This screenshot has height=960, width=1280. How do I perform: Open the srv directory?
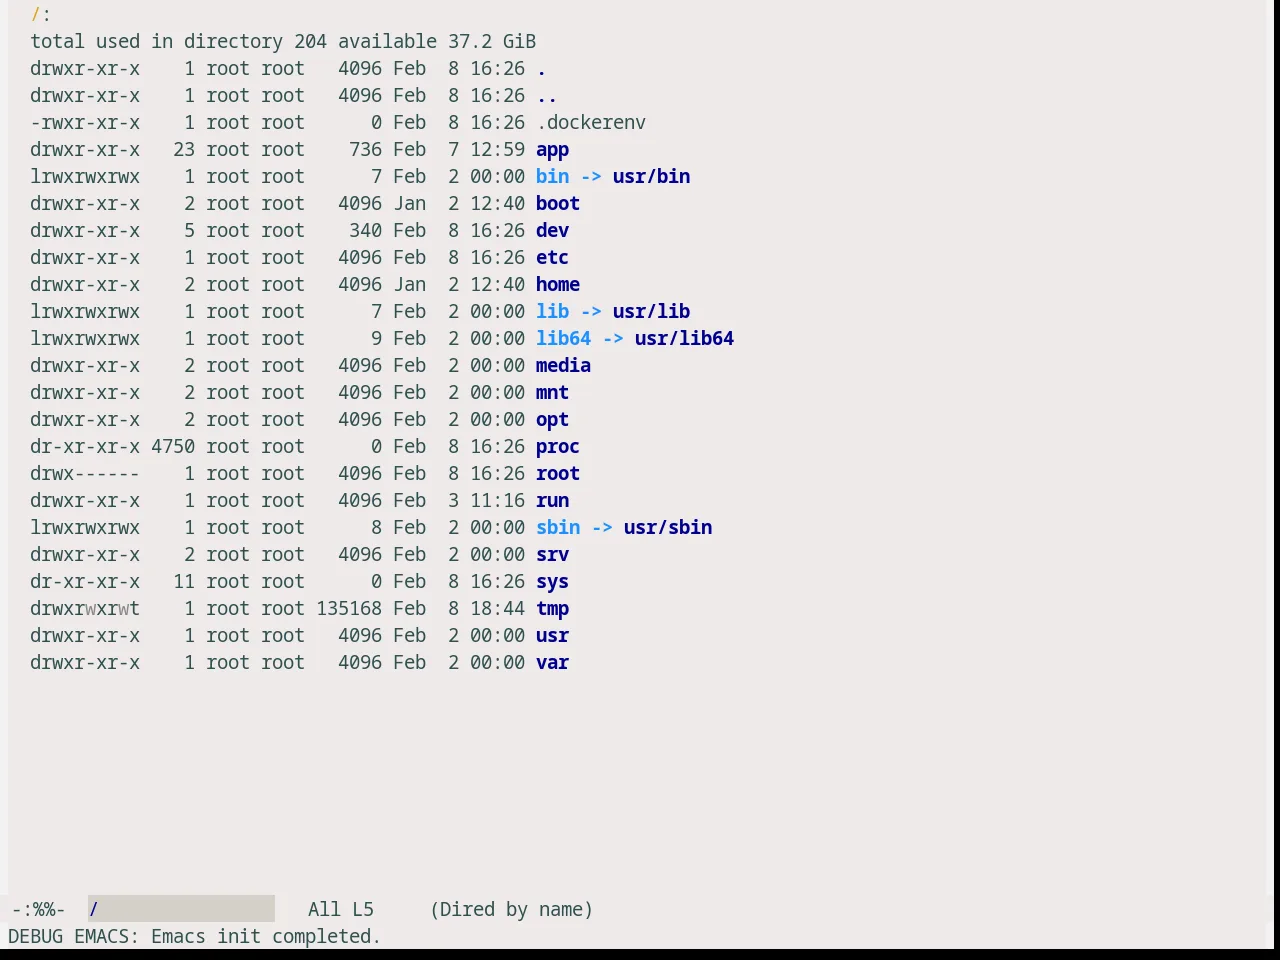[552, 555]
